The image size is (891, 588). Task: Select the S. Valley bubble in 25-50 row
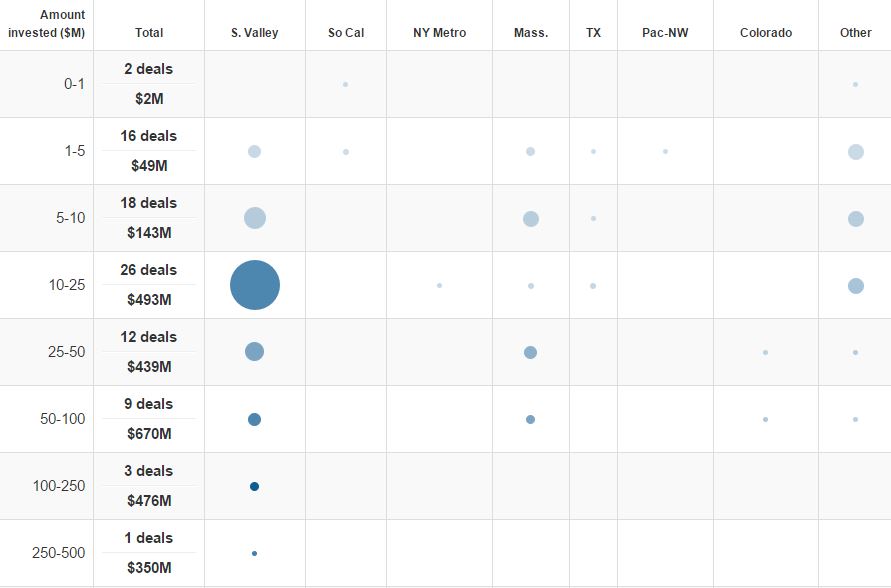point(254,352)
